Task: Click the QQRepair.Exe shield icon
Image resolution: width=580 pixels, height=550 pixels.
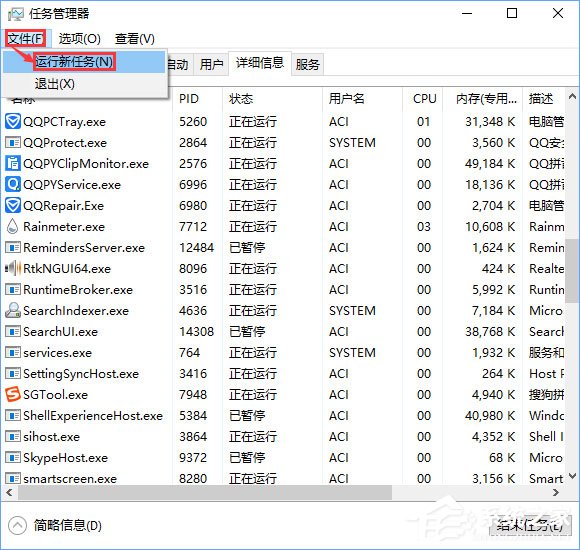Action: [13, 206]
